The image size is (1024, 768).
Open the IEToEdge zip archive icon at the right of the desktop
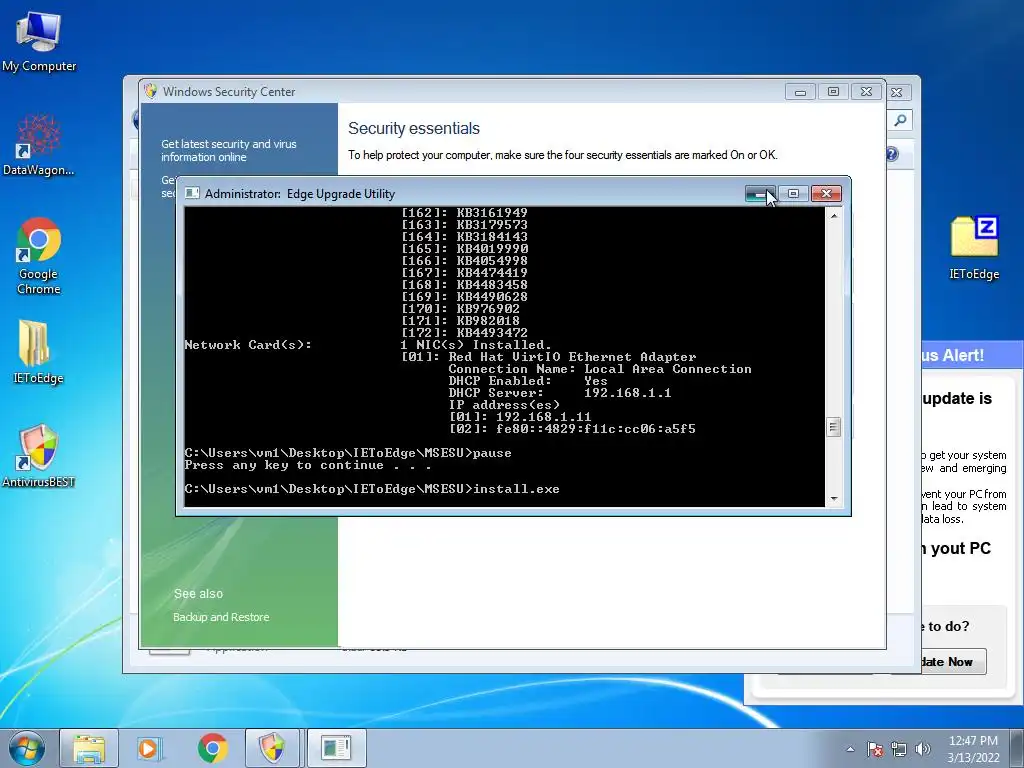point(974,247)
